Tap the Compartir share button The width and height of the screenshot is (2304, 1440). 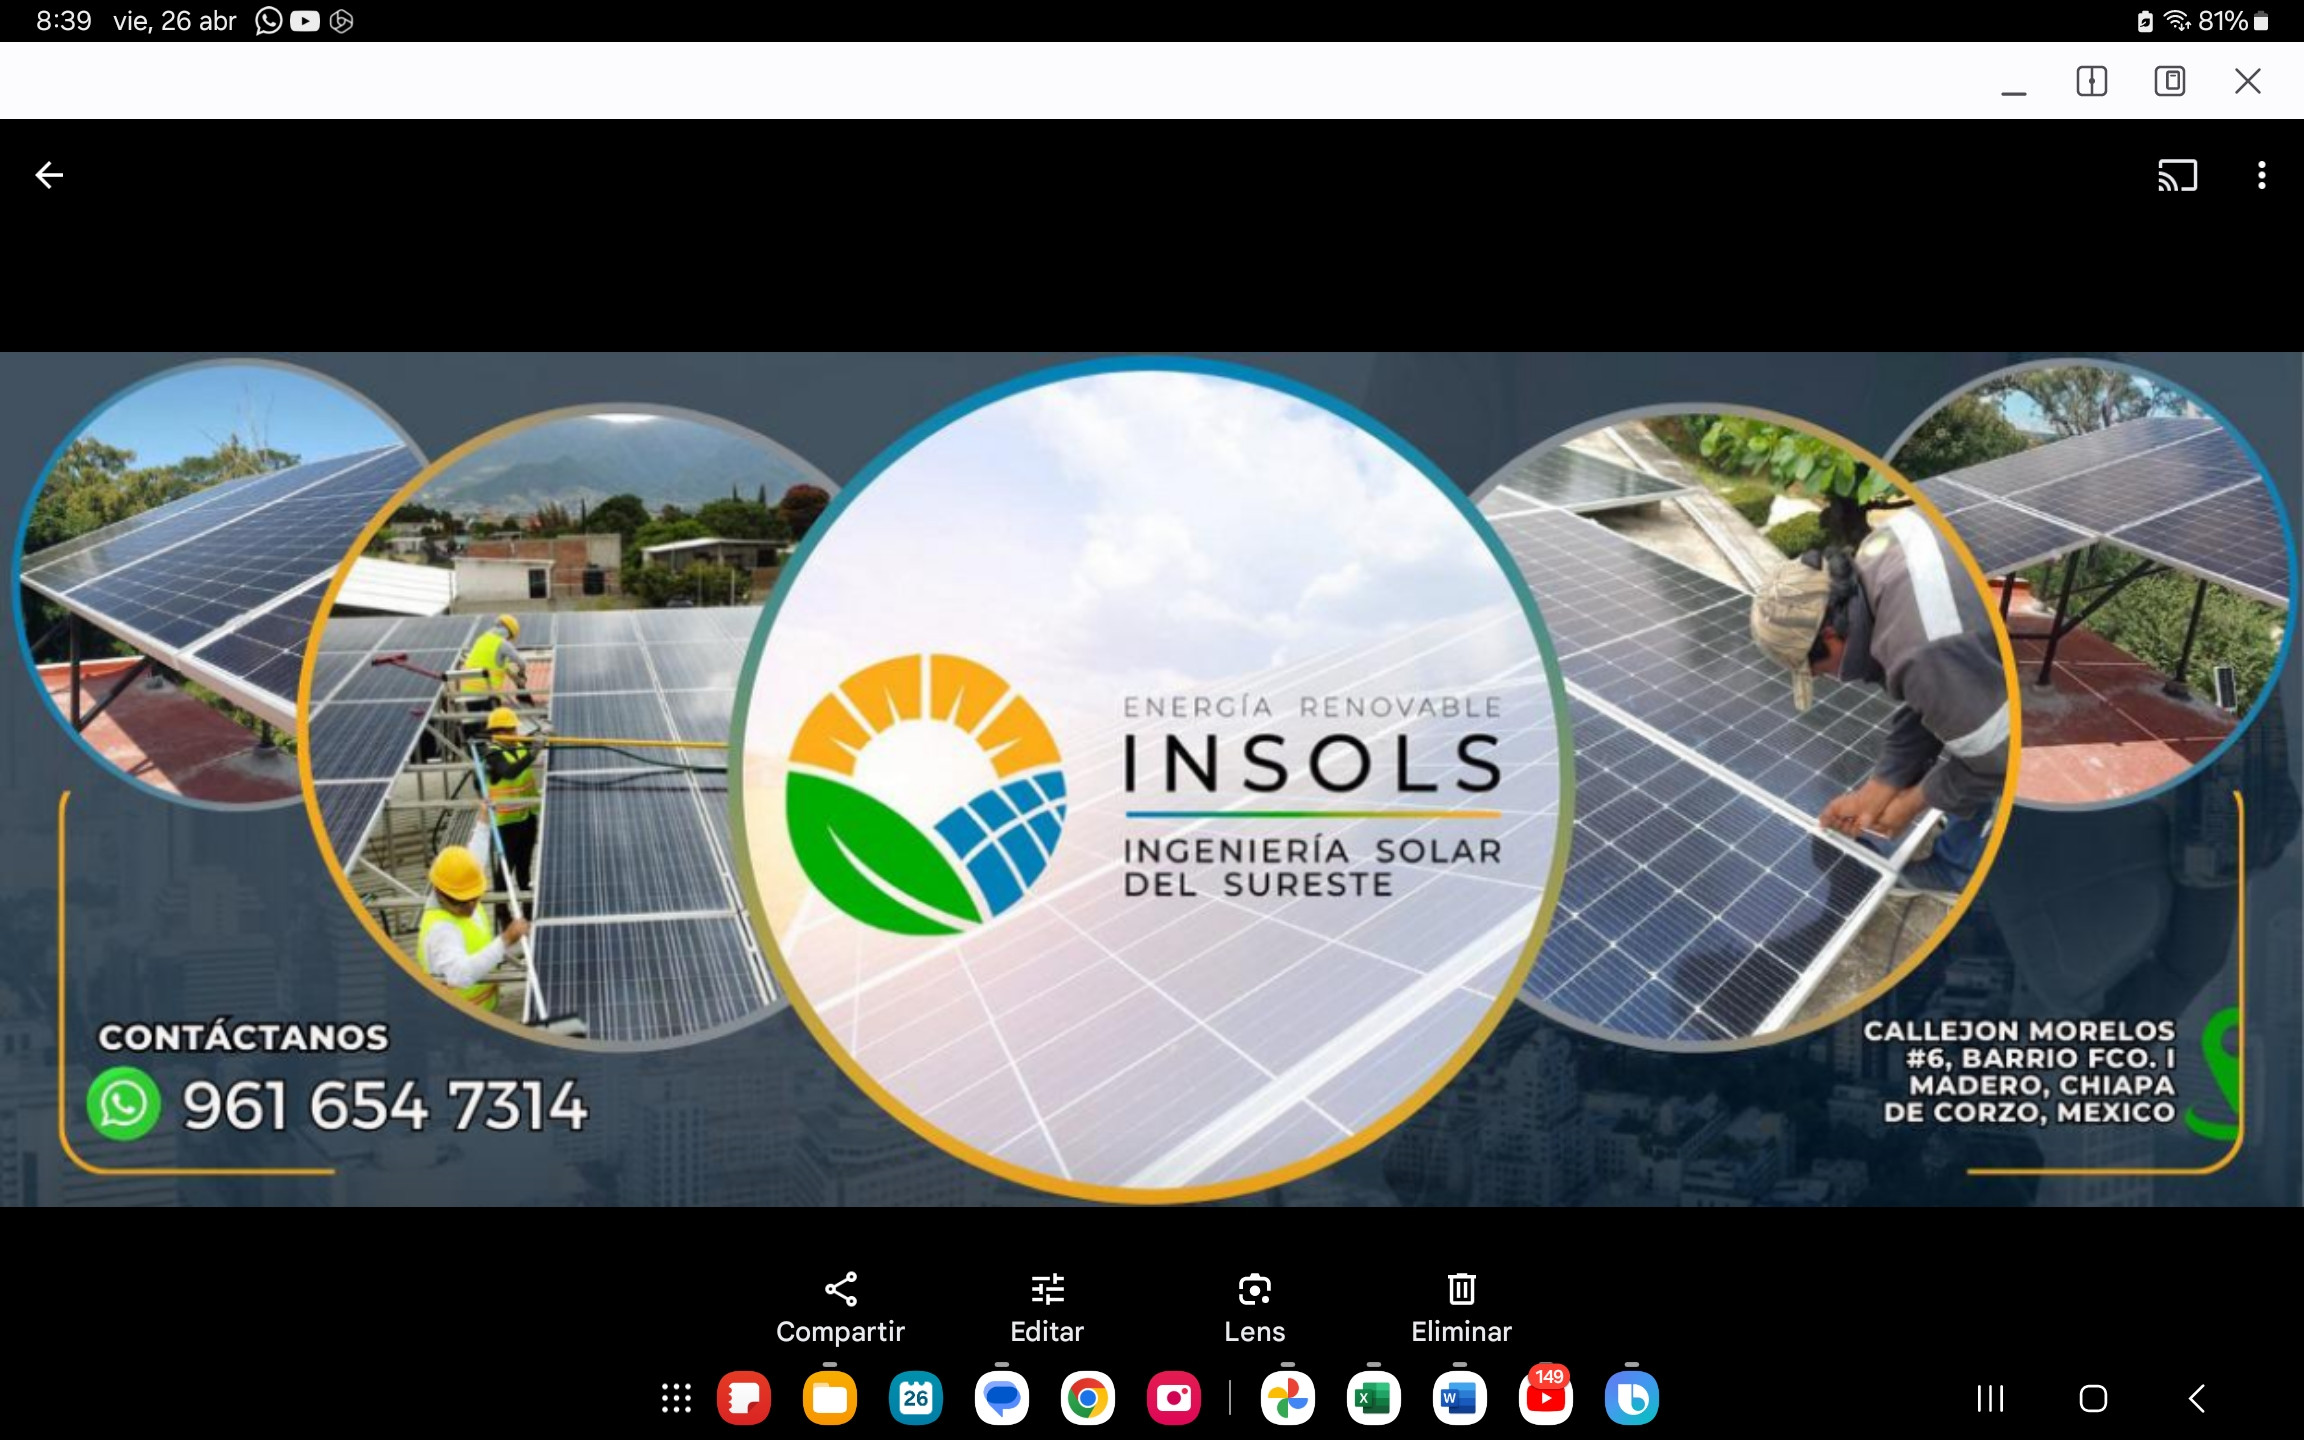pyautogui.click(x=840, y=1307)
